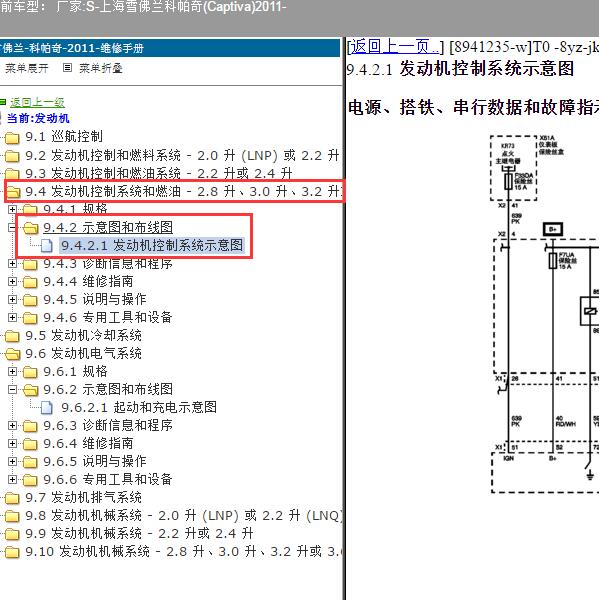Select the 9.6 发动机电气系统 label

[x=83, y=354]
